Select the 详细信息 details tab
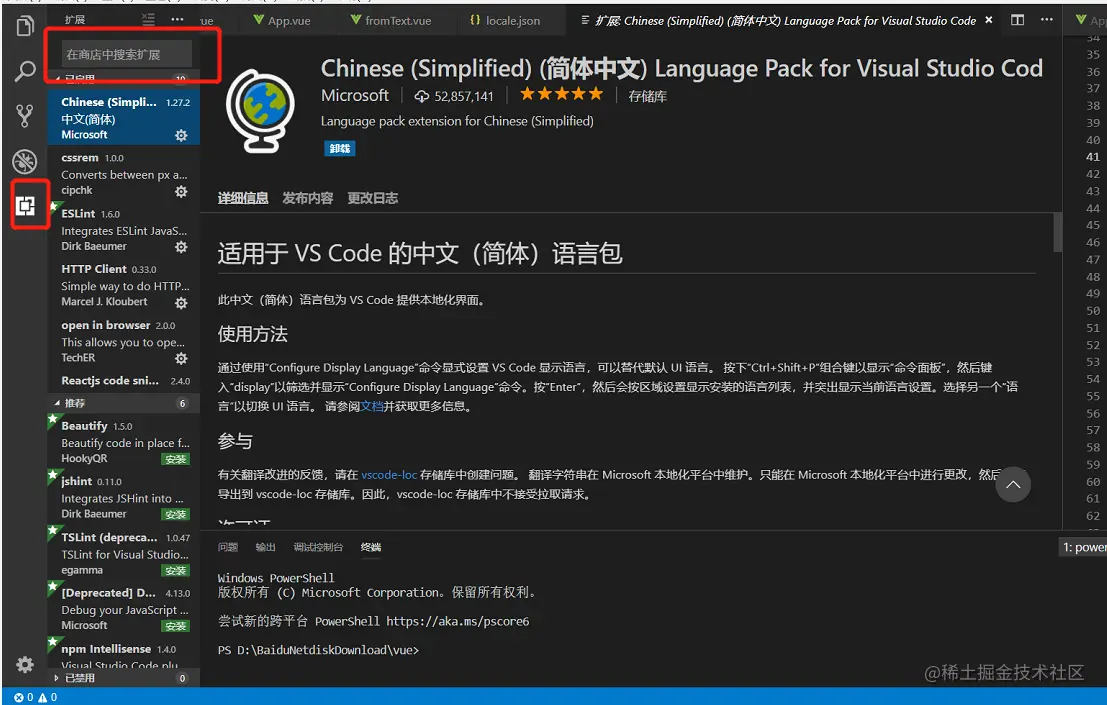Screen dimensions: 1107x705 [x=243, y=198]
